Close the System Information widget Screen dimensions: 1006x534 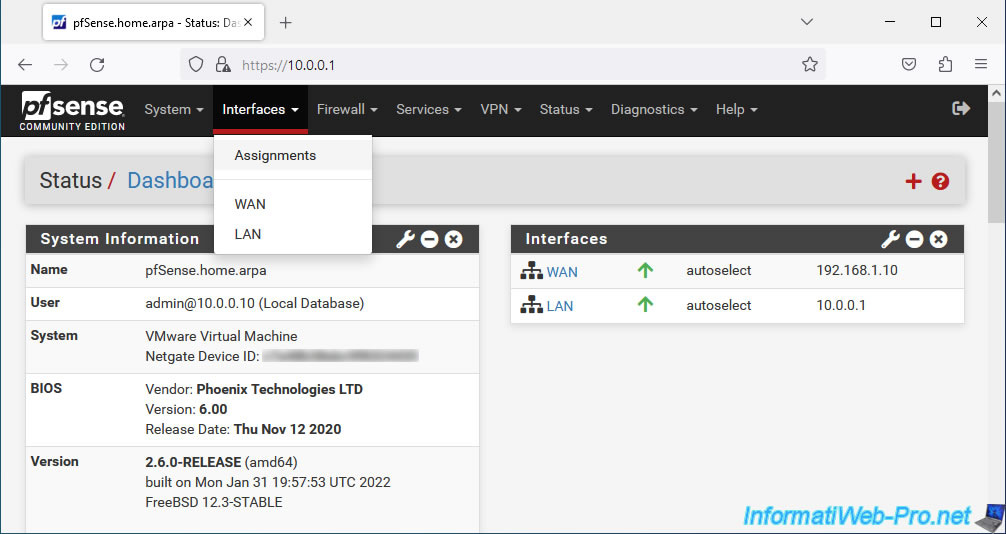click(454, 239)
